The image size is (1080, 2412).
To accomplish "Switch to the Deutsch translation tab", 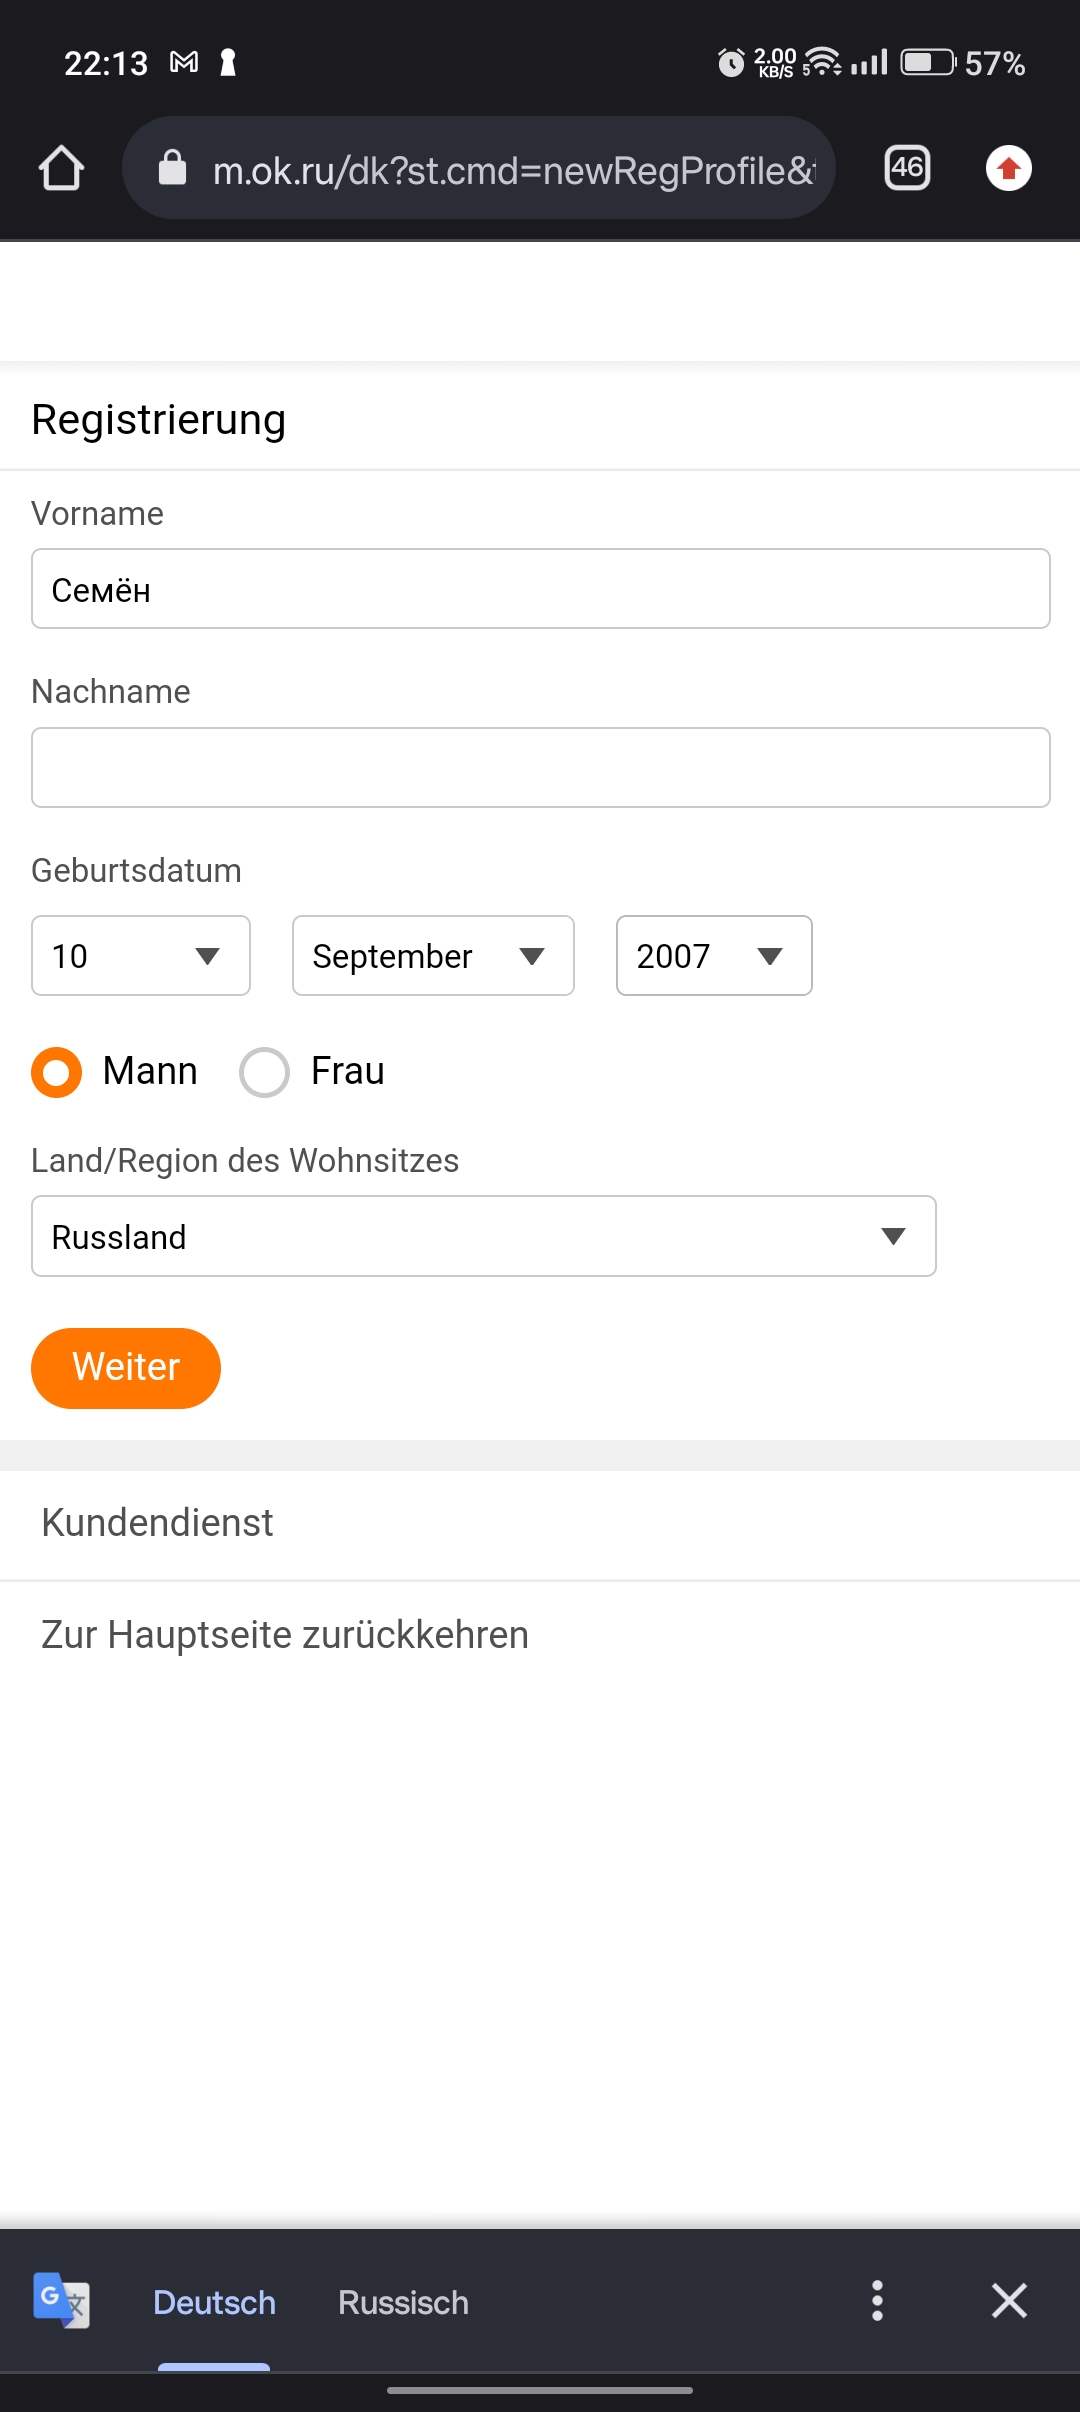I will click(x=214, y=2302).
